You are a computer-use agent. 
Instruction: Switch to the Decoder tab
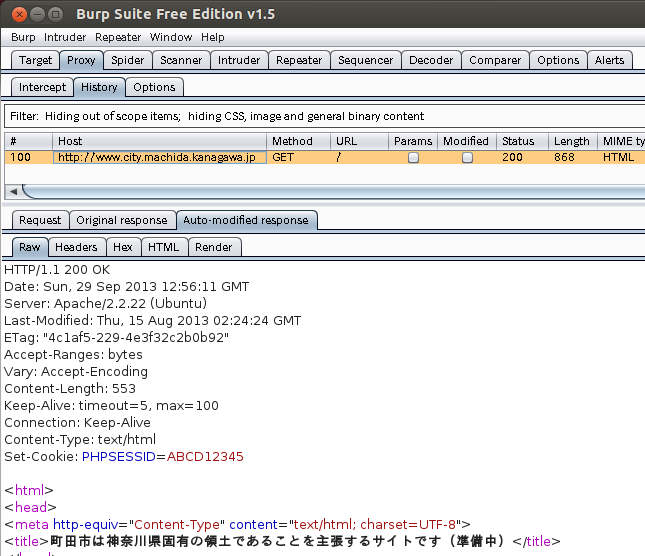[431, 60]
